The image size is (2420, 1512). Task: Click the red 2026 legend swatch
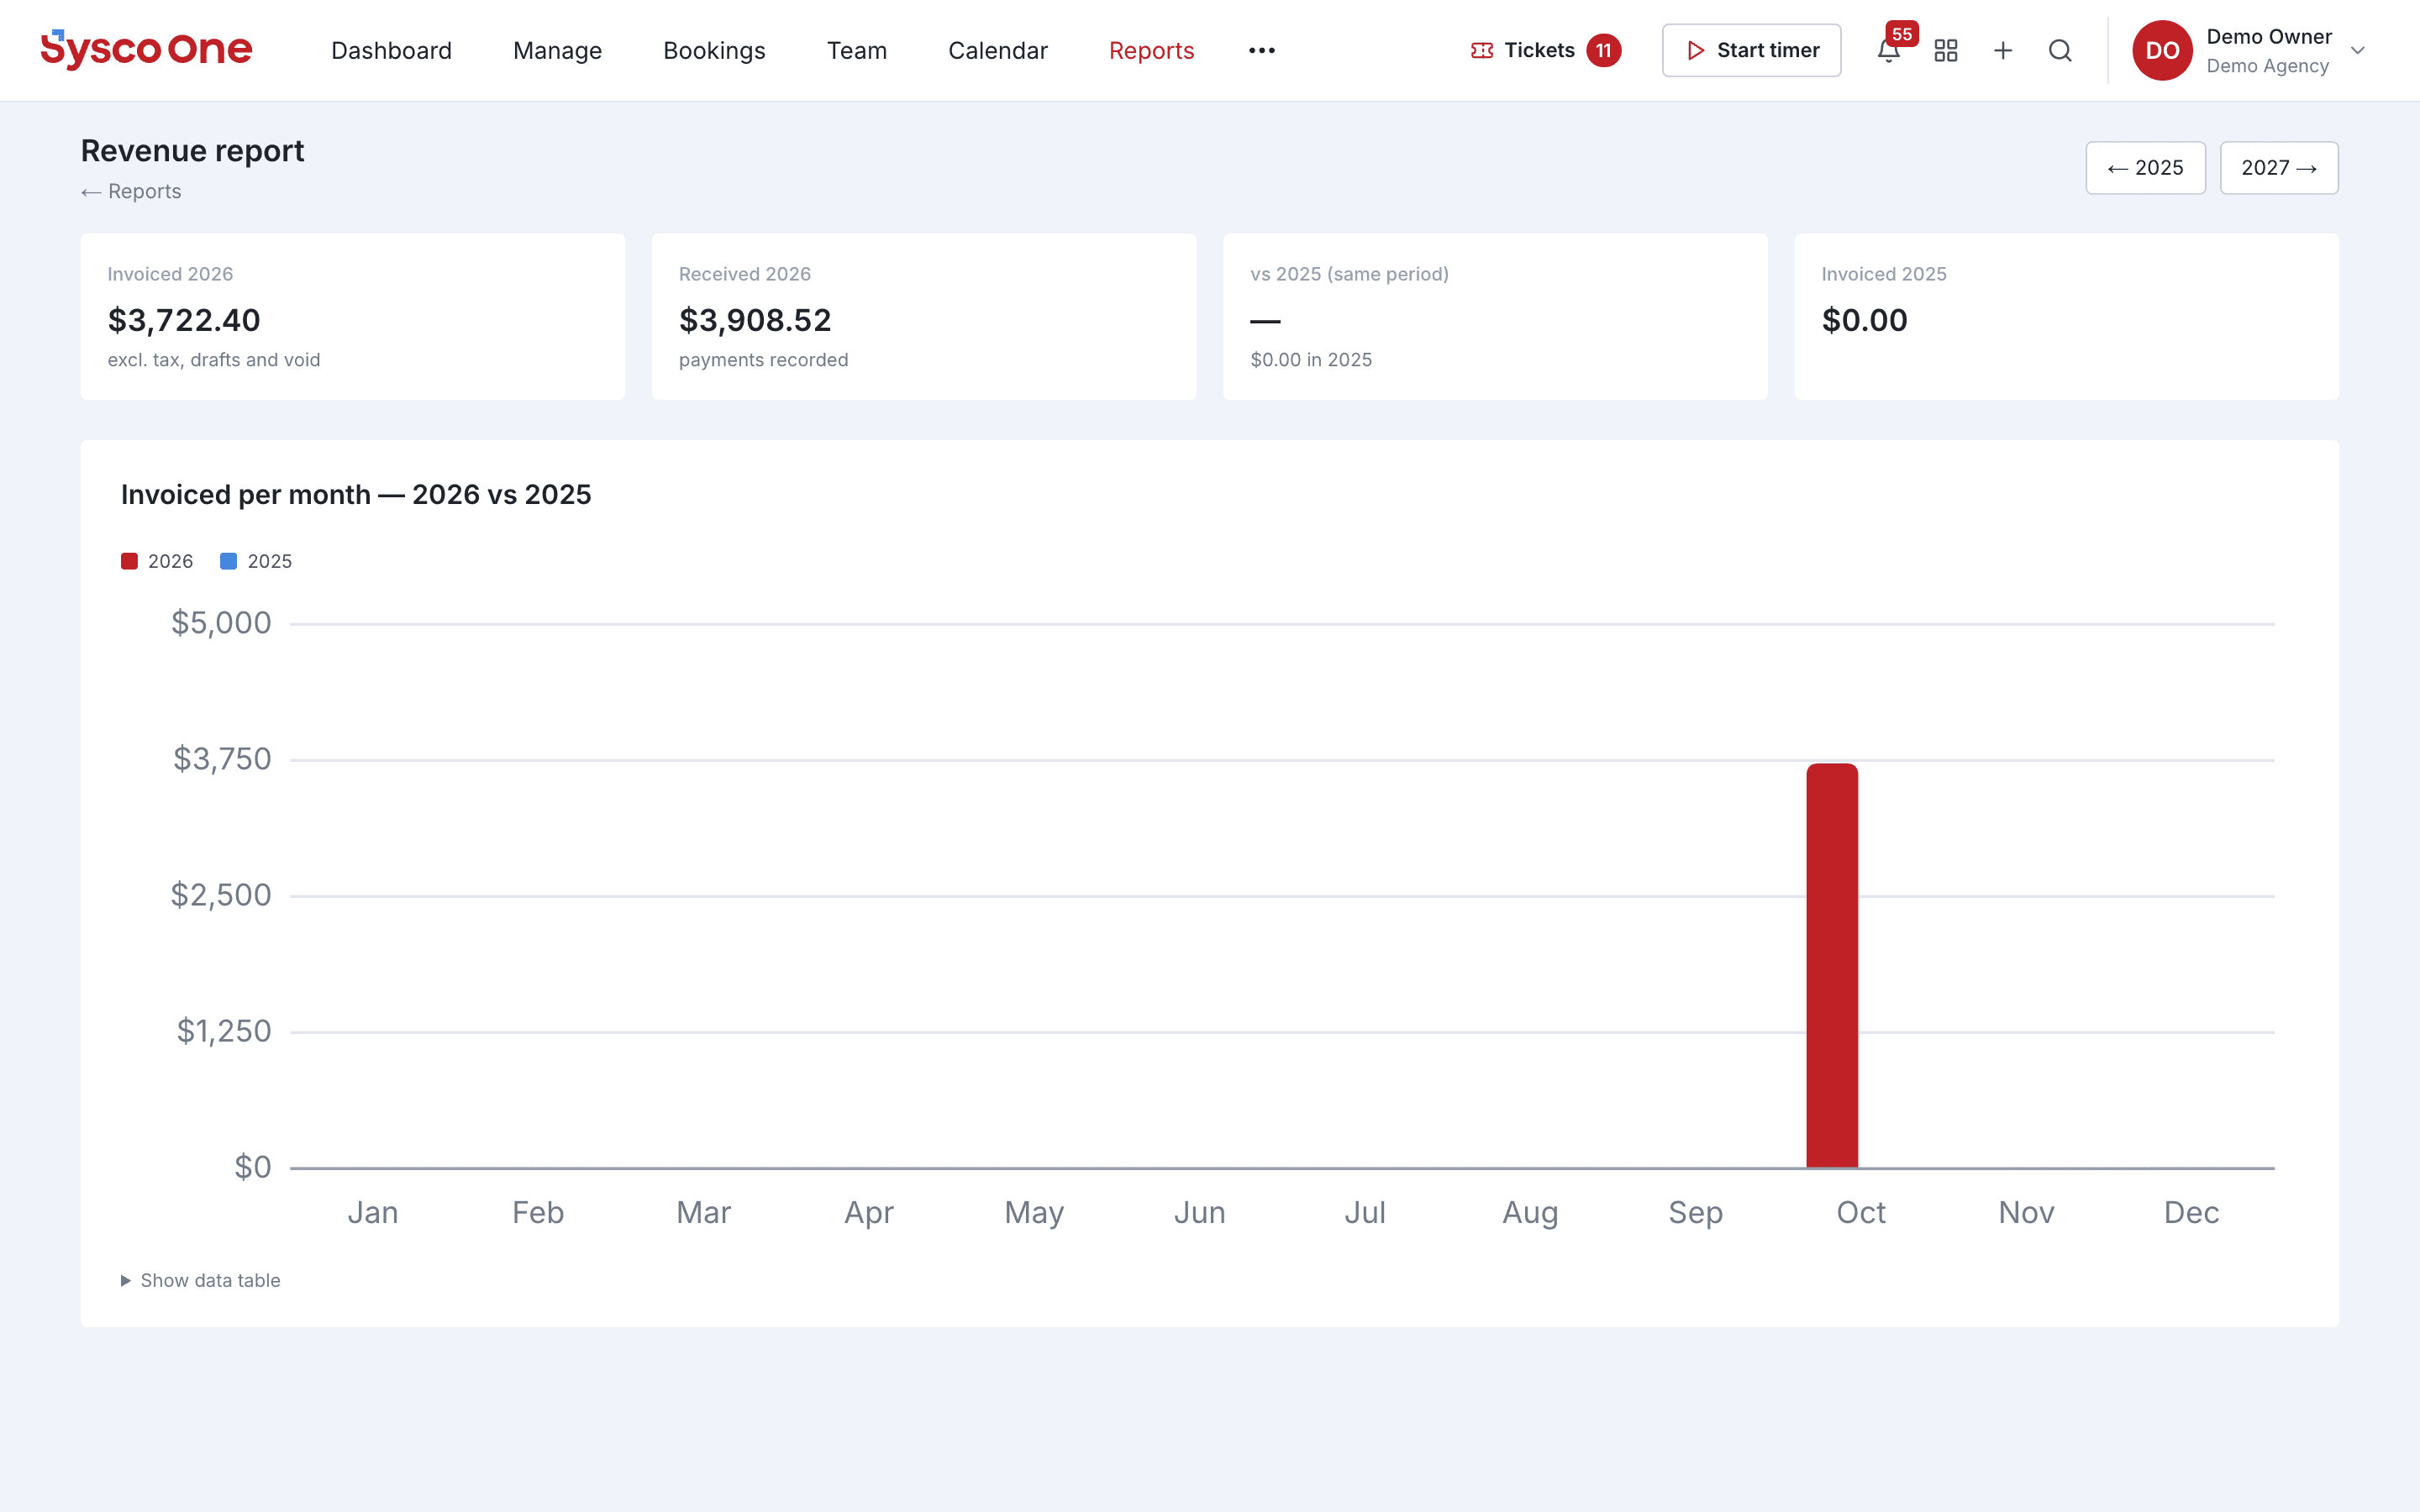(129, 561)
